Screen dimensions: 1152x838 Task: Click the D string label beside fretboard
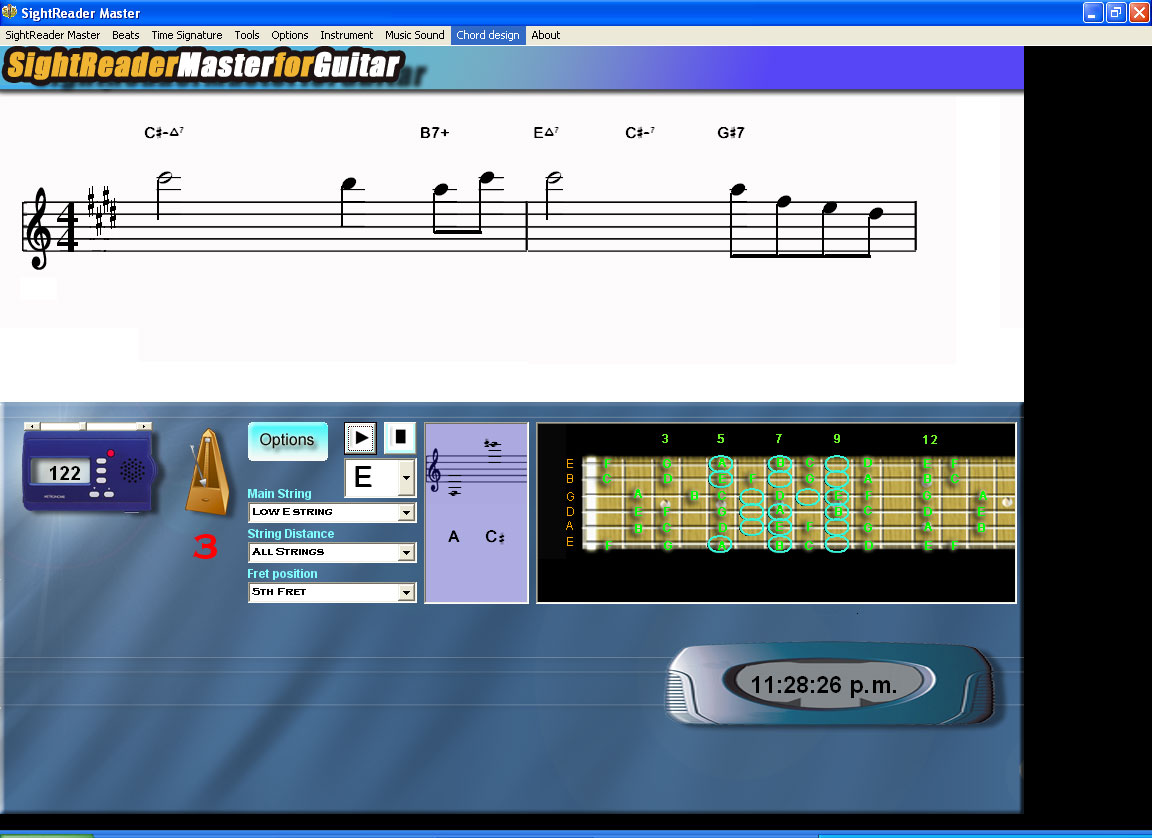click(x=569, y=511)
